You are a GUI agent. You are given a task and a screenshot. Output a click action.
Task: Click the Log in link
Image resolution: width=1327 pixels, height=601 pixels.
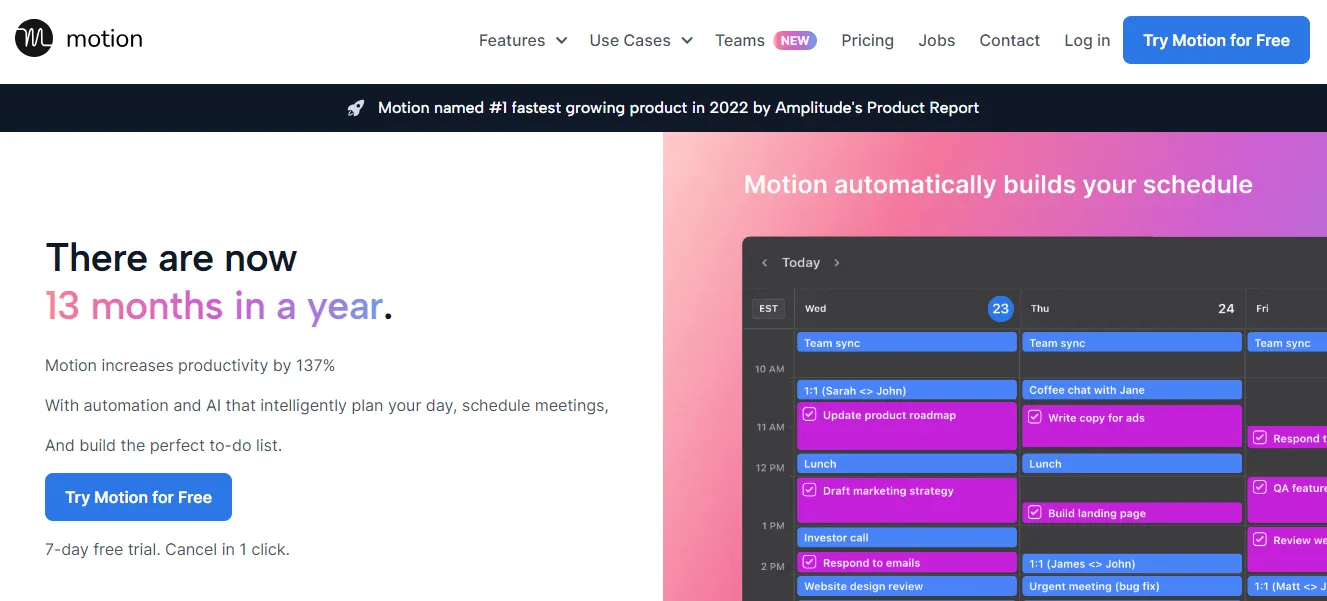click(1087, 40)
